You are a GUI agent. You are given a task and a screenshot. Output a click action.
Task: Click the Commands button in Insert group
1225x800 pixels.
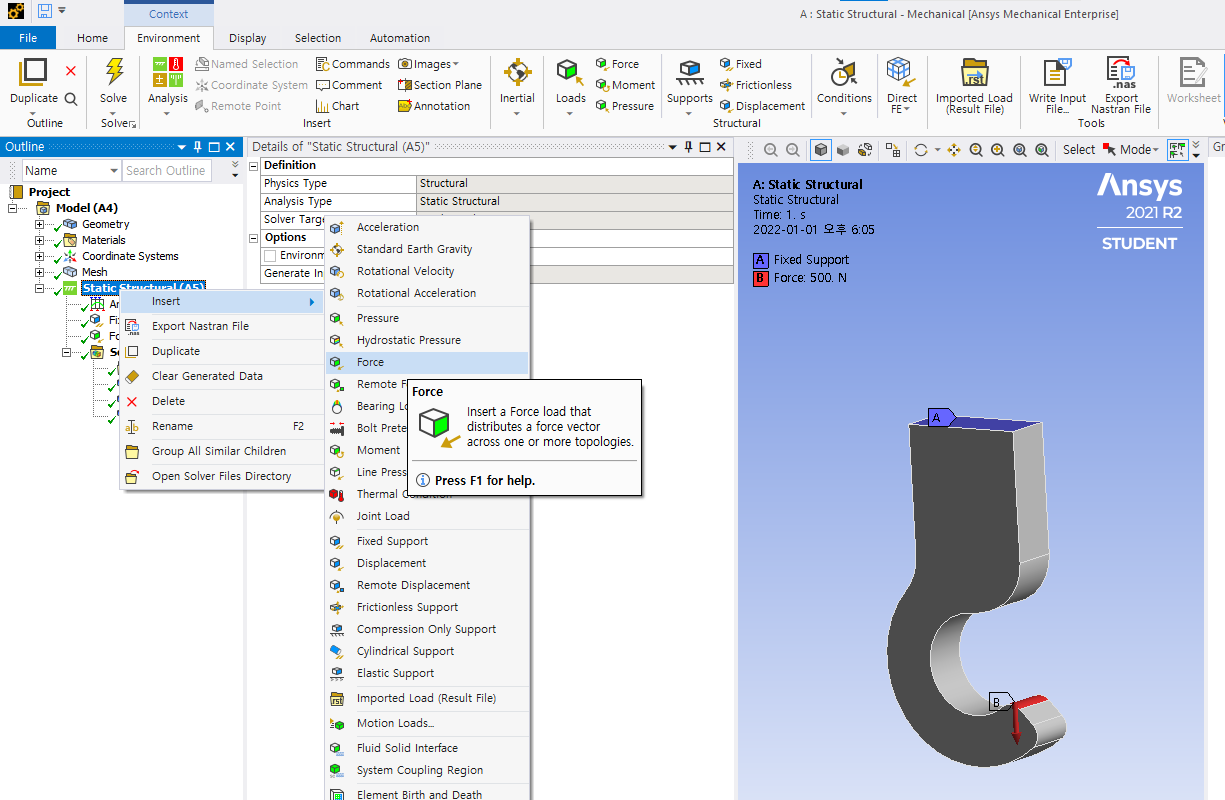(352, 64)
